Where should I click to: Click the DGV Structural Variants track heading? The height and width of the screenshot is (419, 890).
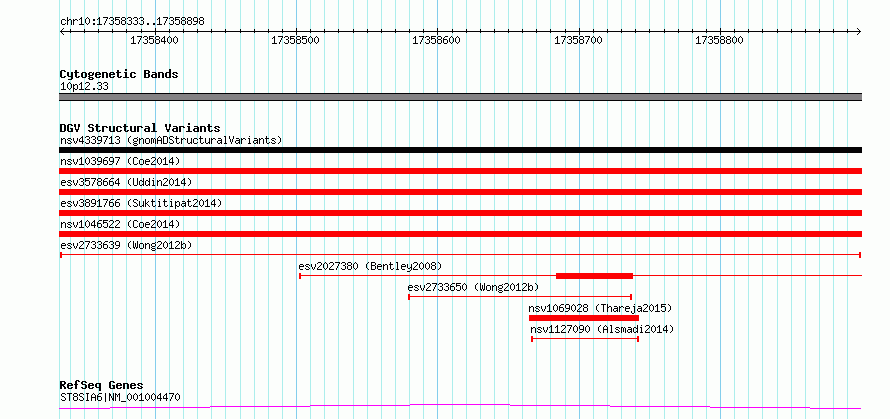140,128
